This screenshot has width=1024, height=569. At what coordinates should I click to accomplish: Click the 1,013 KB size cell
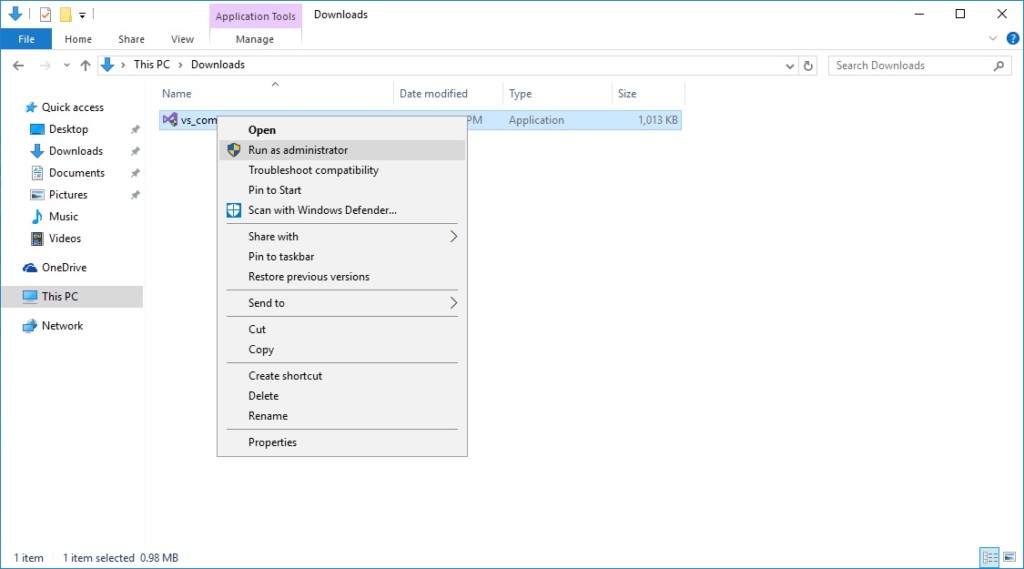658,120
